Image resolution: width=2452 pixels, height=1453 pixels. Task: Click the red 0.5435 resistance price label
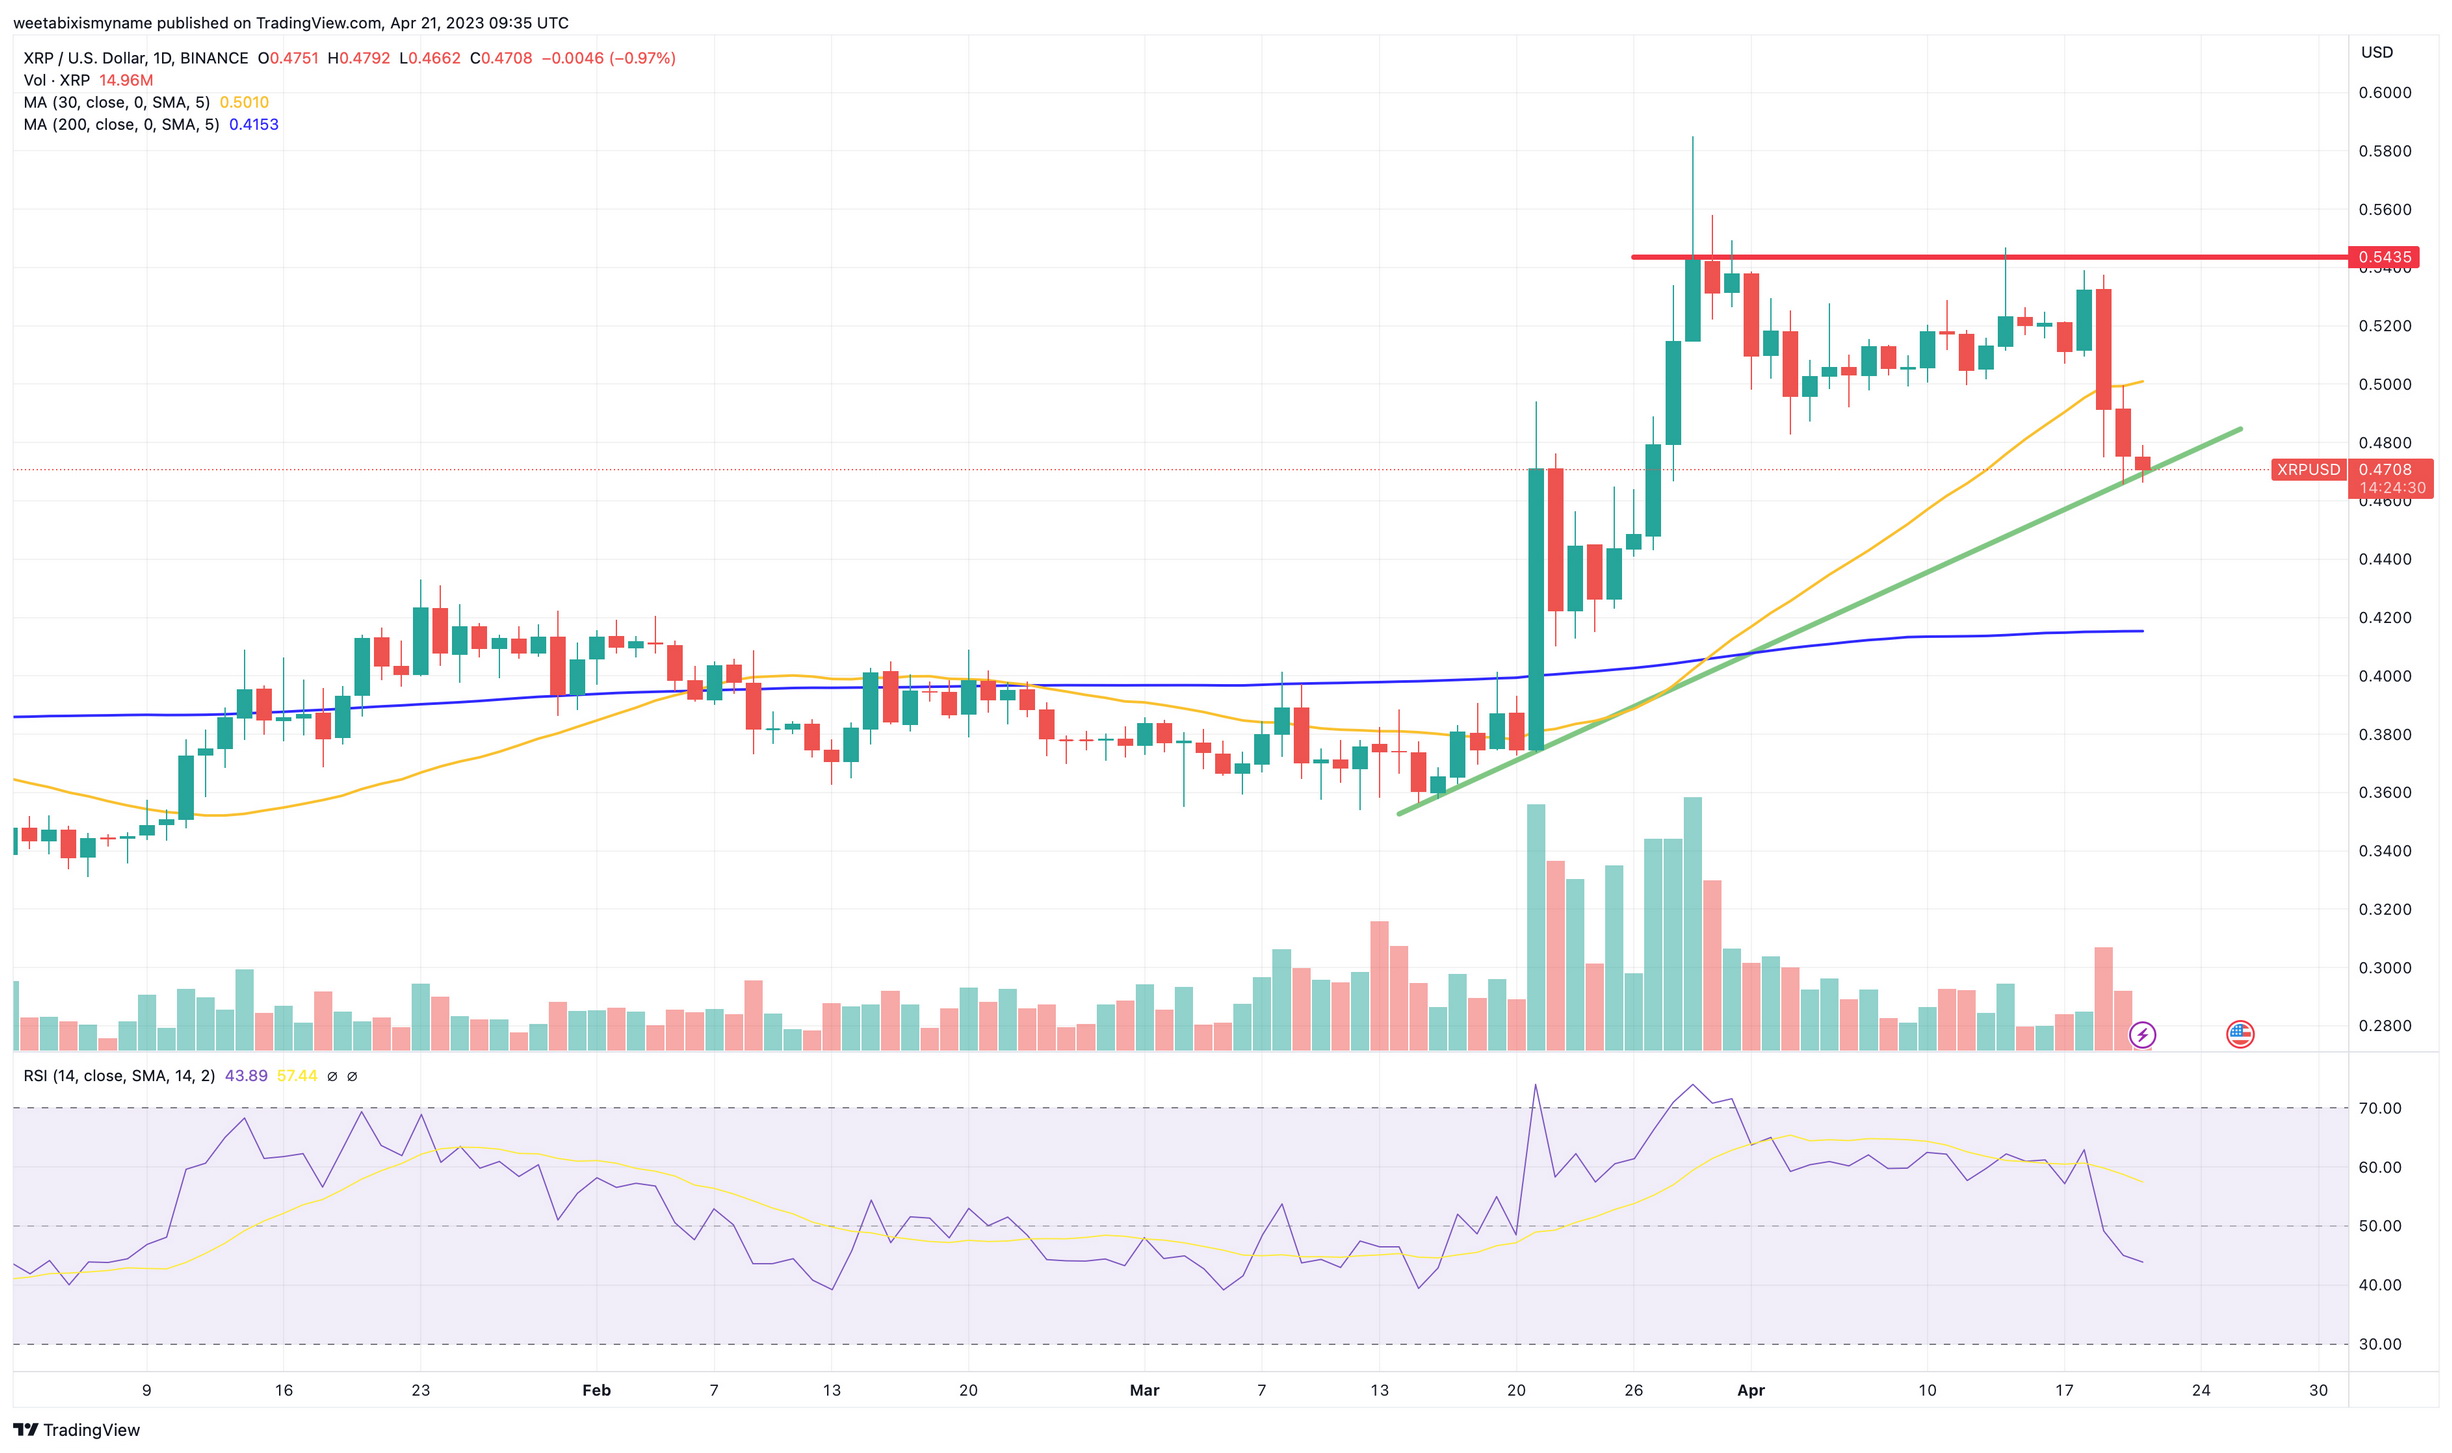click(2384, 257)
